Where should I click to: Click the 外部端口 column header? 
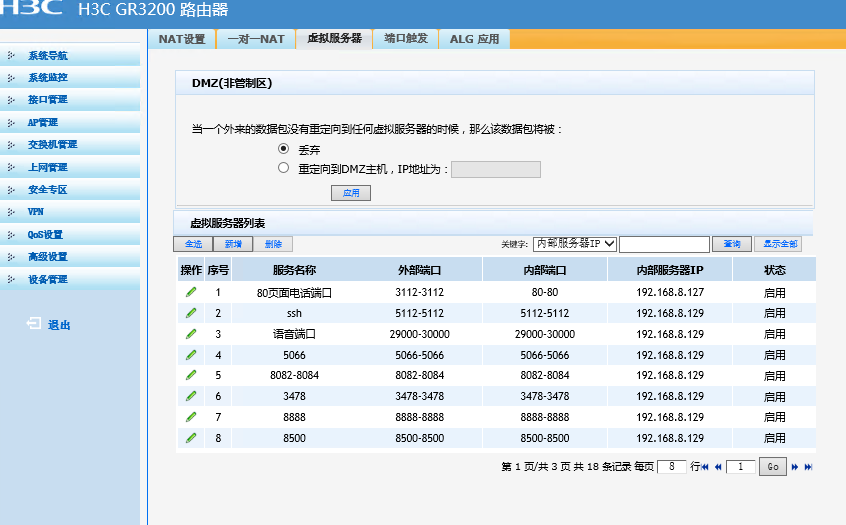[x=419, y=270]
